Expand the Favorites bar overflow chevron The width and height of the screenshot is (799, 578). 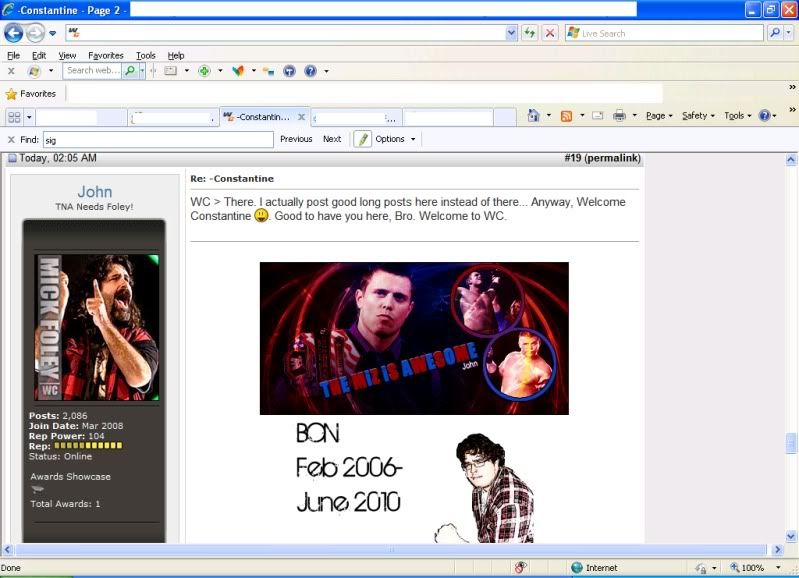point(792,88)
